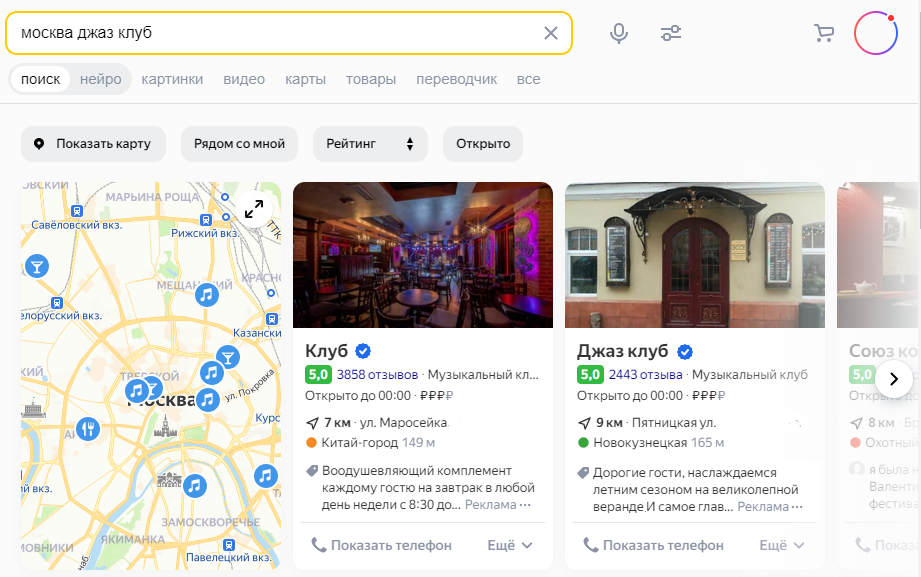Image resolution: width=921 pixels, height=577 pixels.
Task: Start voice search with microphone icon
Action: pos(619,33)
